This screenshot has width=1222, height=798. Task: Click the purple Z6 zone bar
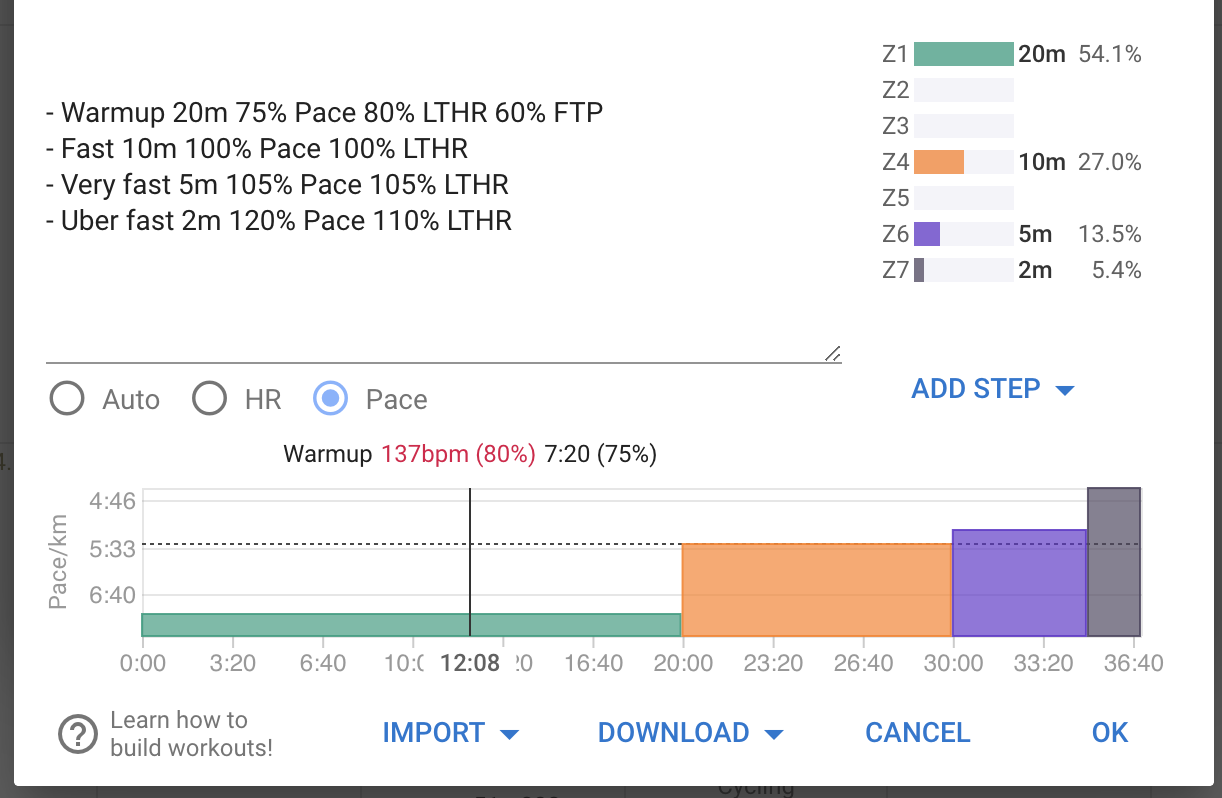click(x=927, y=234)
